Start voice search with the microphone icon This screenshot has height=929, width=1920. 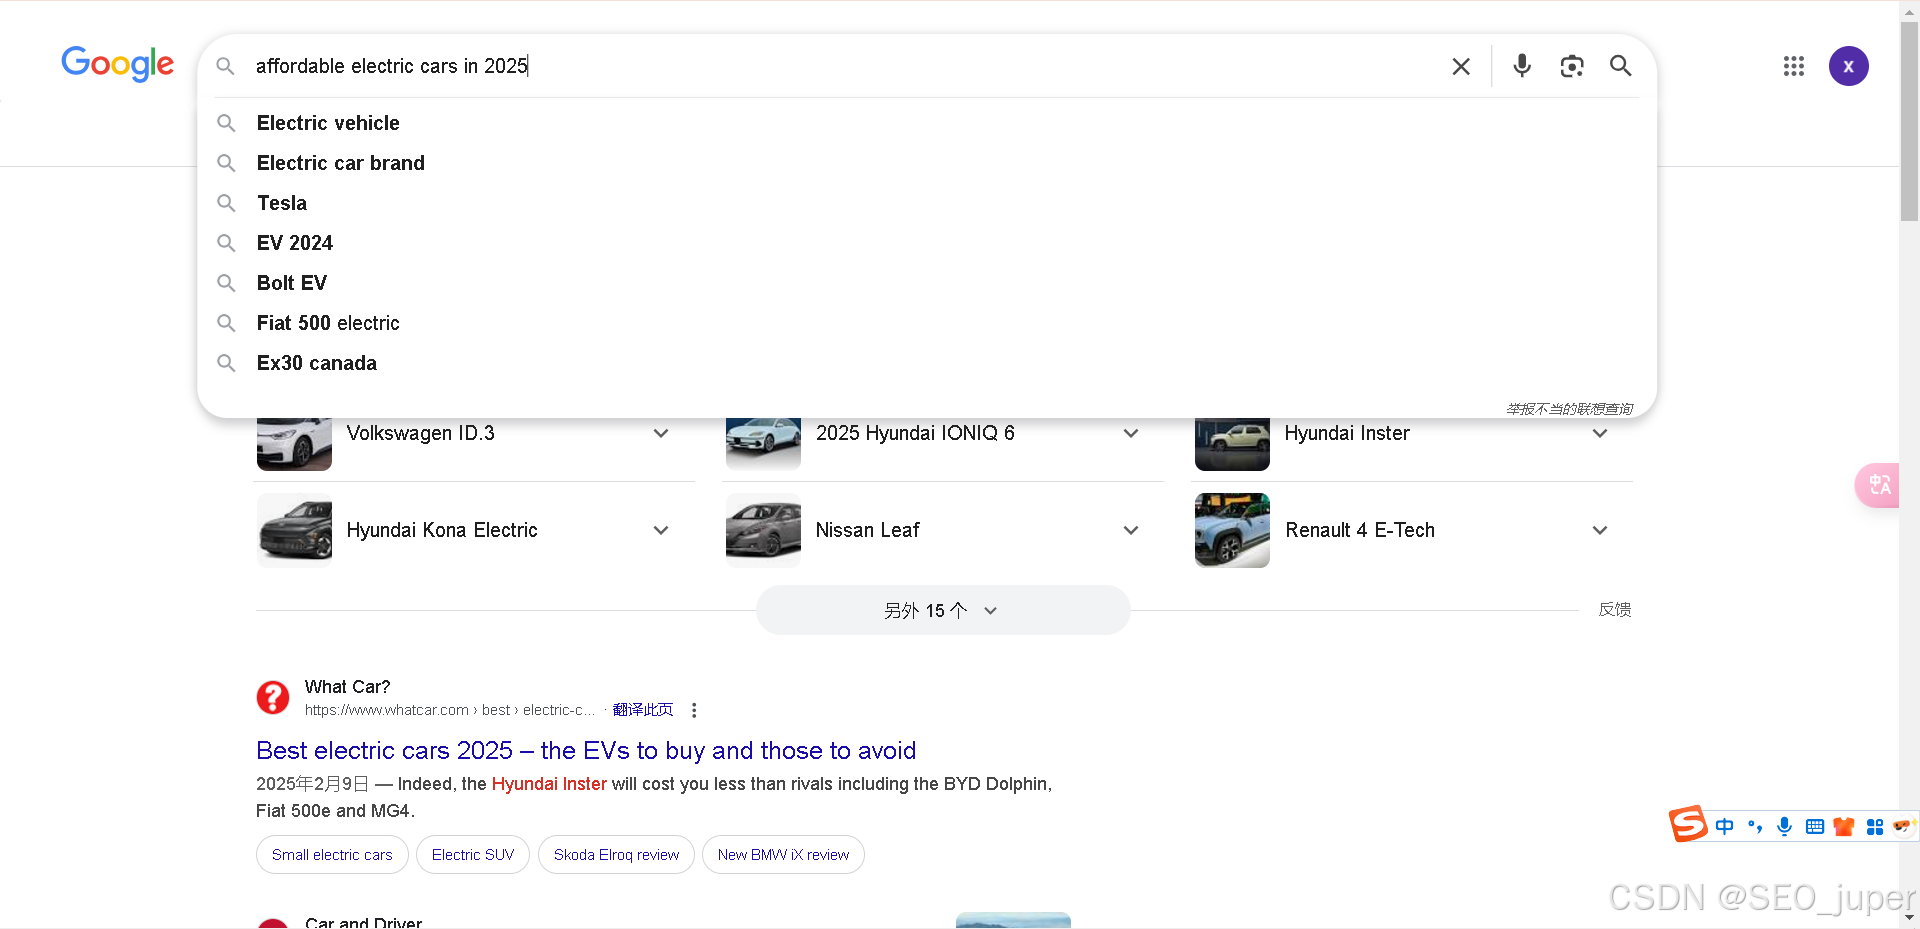coord(1522,66)
